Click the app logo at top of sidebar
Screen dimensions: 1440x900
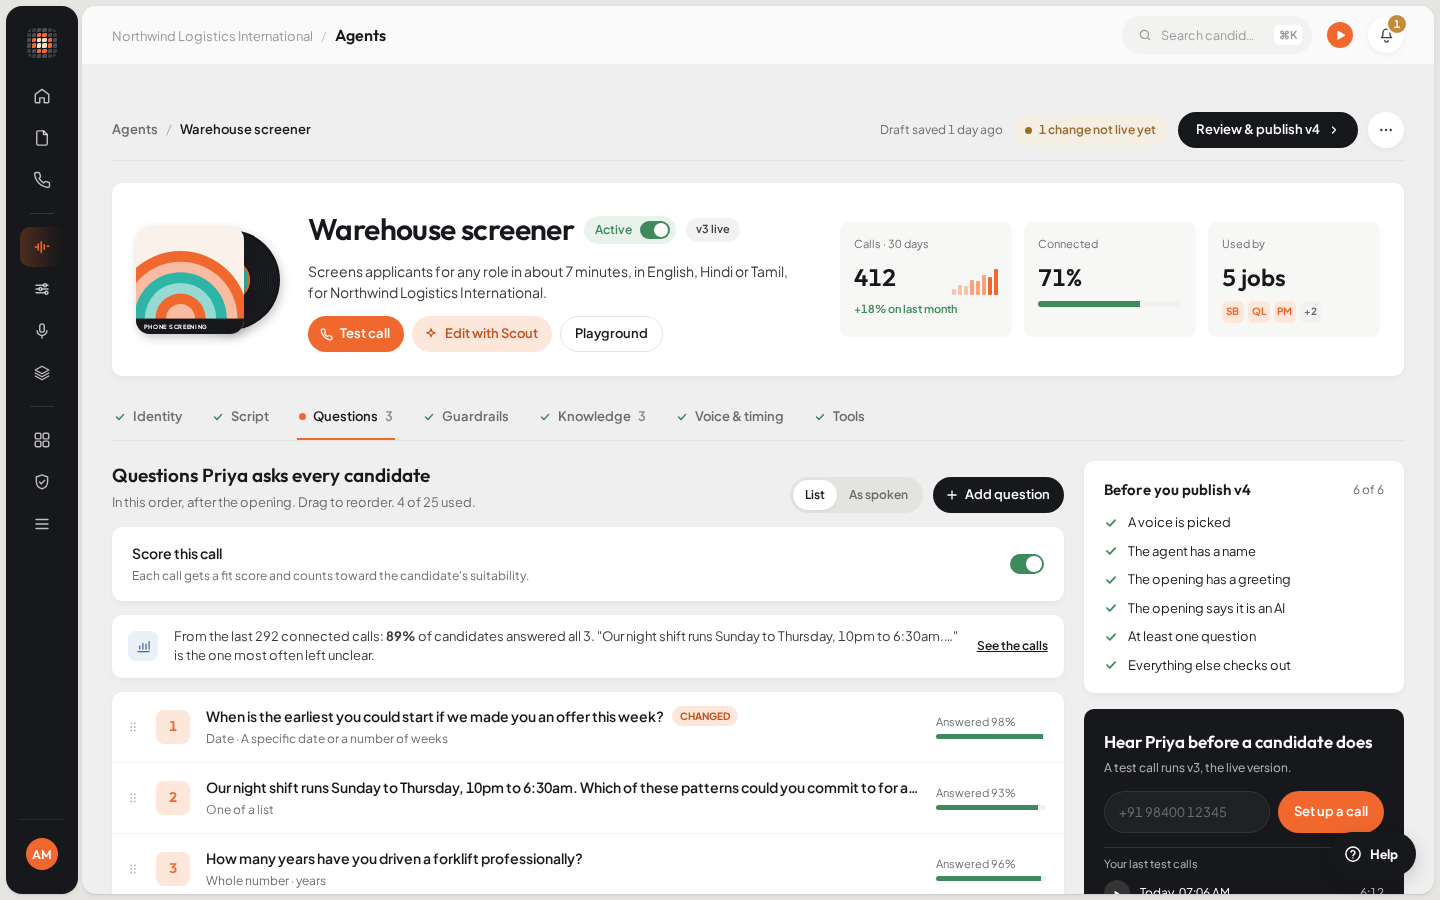42,43
